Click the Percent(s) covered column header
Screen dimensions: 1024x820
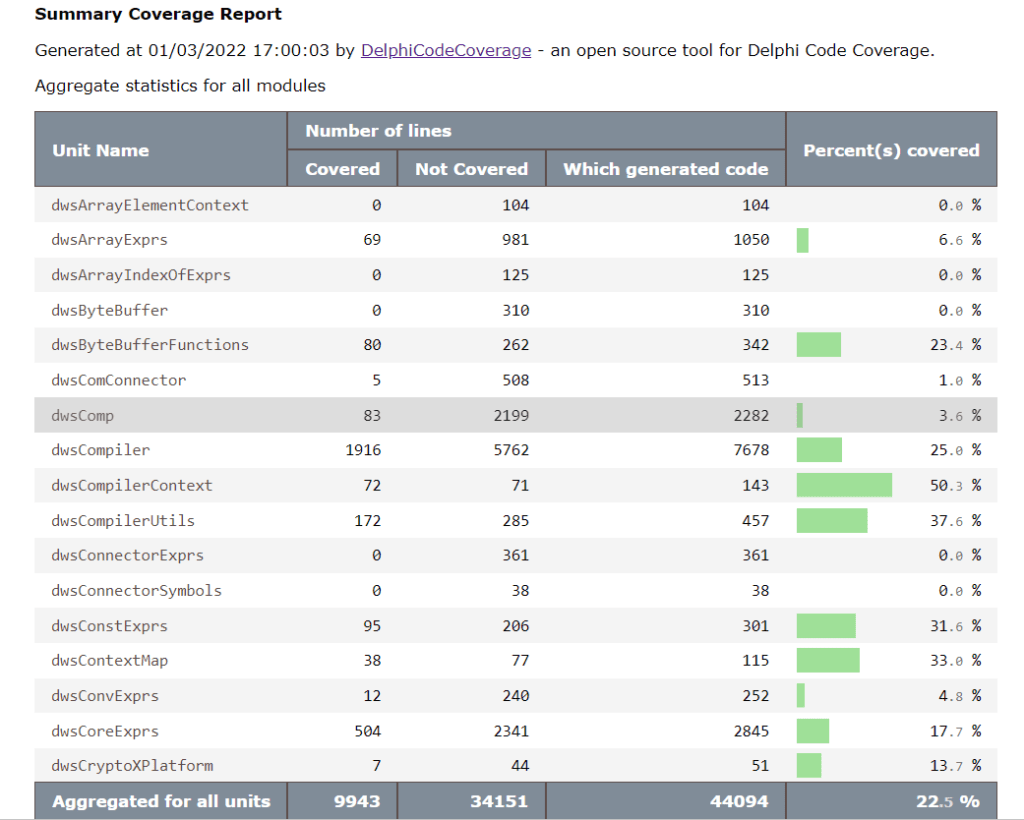coord(891,150)
